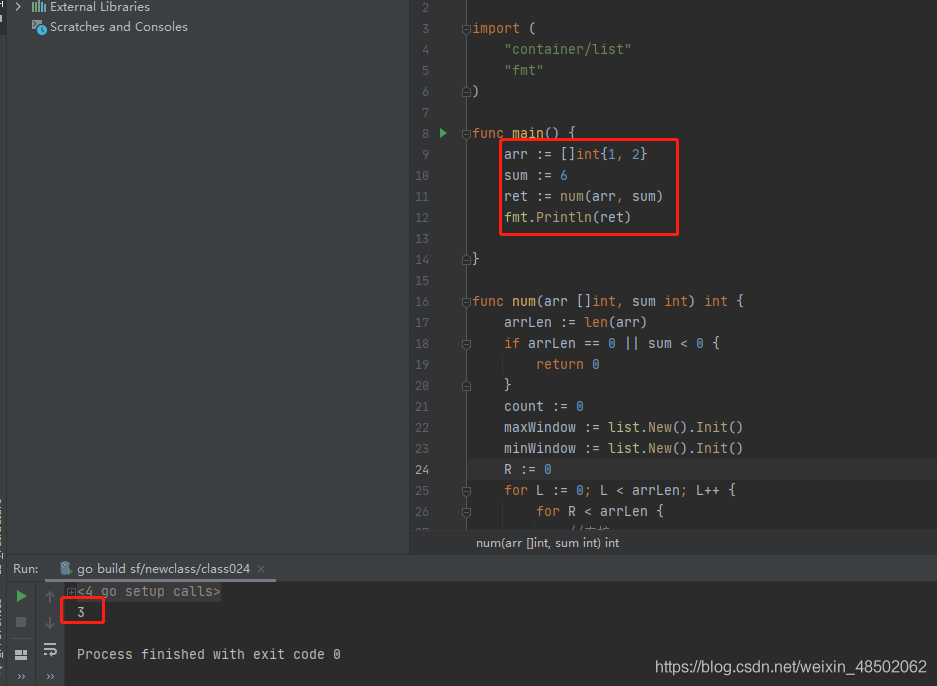Click line number 24 in gutter
The height and width of the screenshot is (686, 937).
[422, 470]
